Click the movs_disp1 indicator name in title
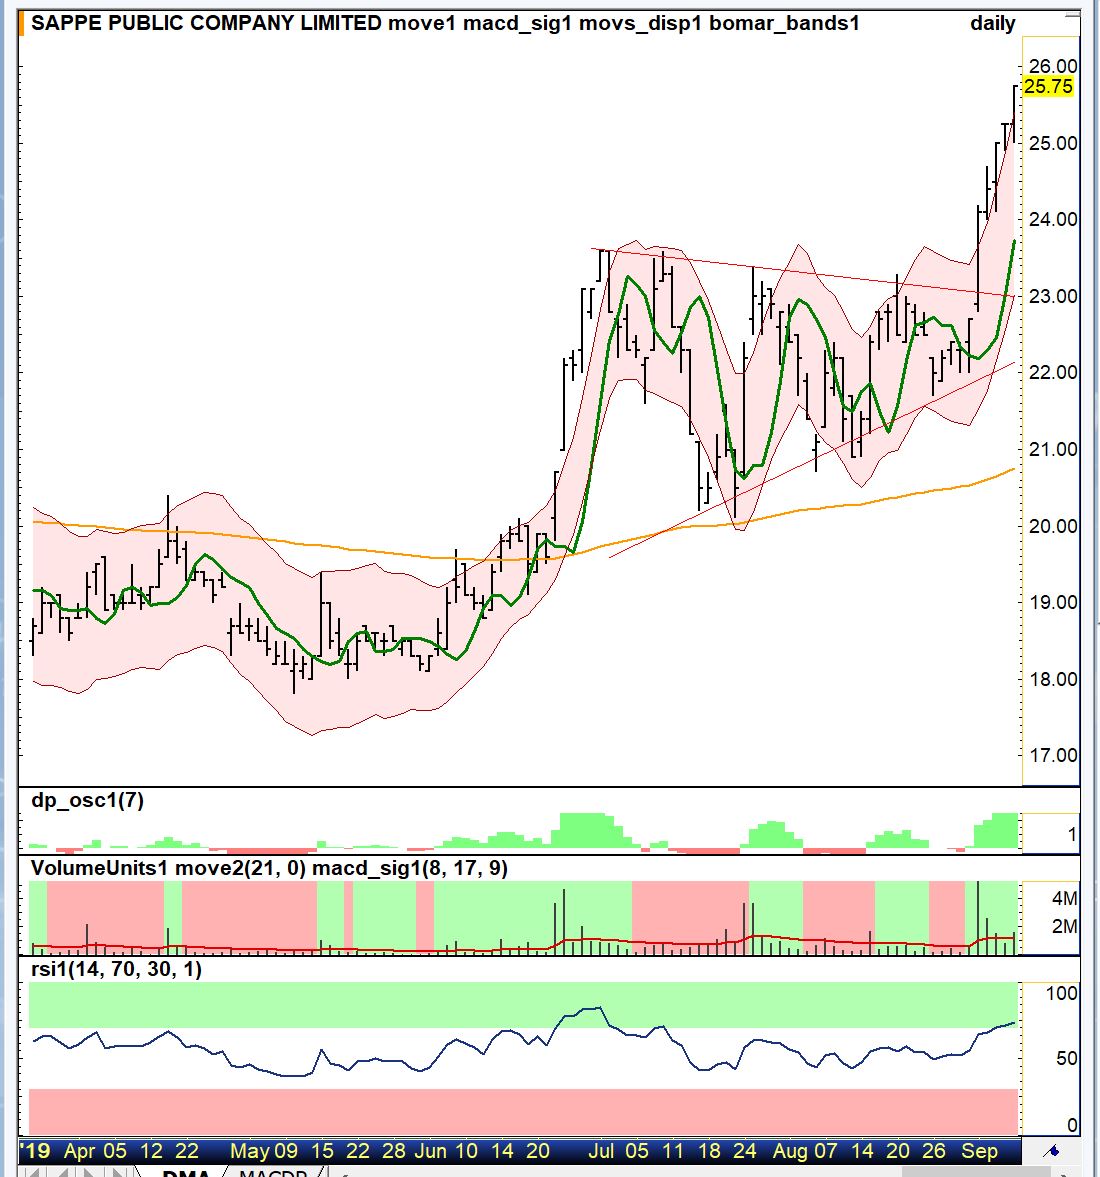Viewport: 1100px width, 1177px height. tap(640, 23)
